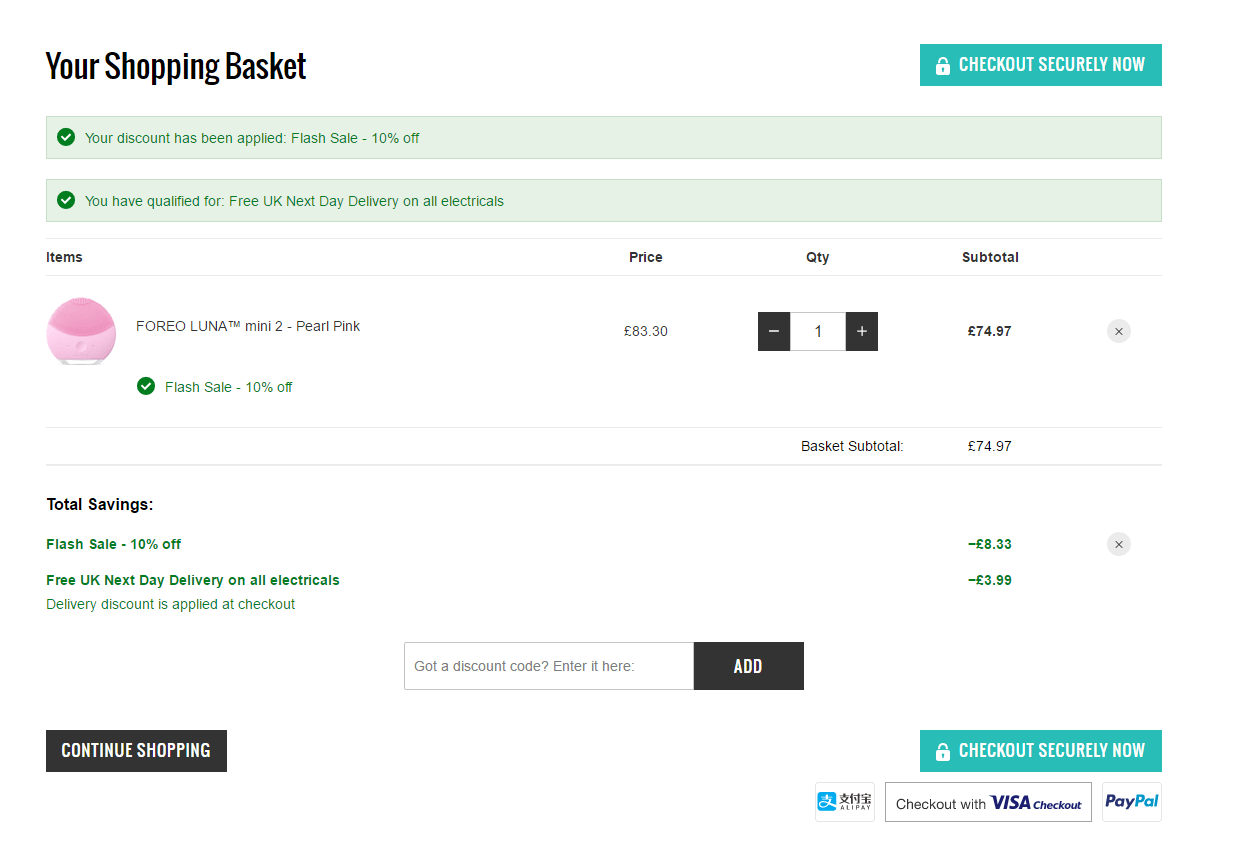Image resolution: width=1236 pixels, height=851 pixels.
Task: Pay with the Alipay icon
Action: (x=845, y=802)
